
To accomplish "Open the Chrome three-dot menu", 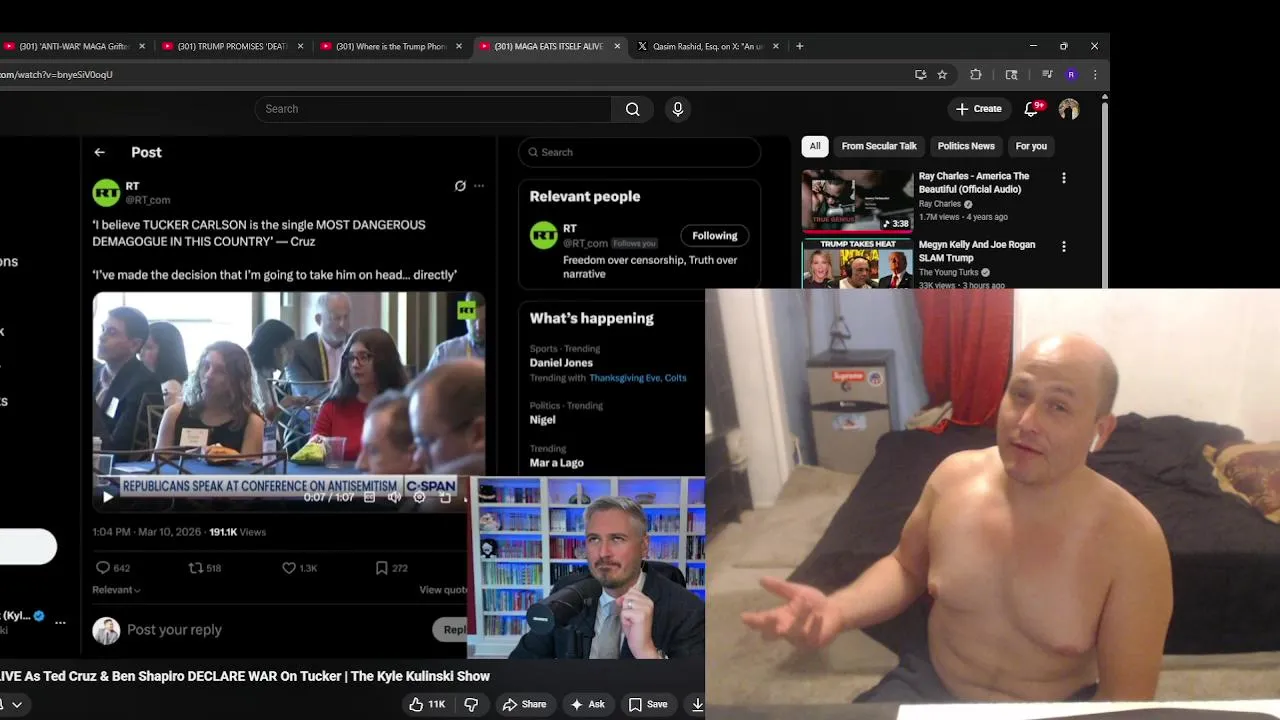I will pos(1095,74).
